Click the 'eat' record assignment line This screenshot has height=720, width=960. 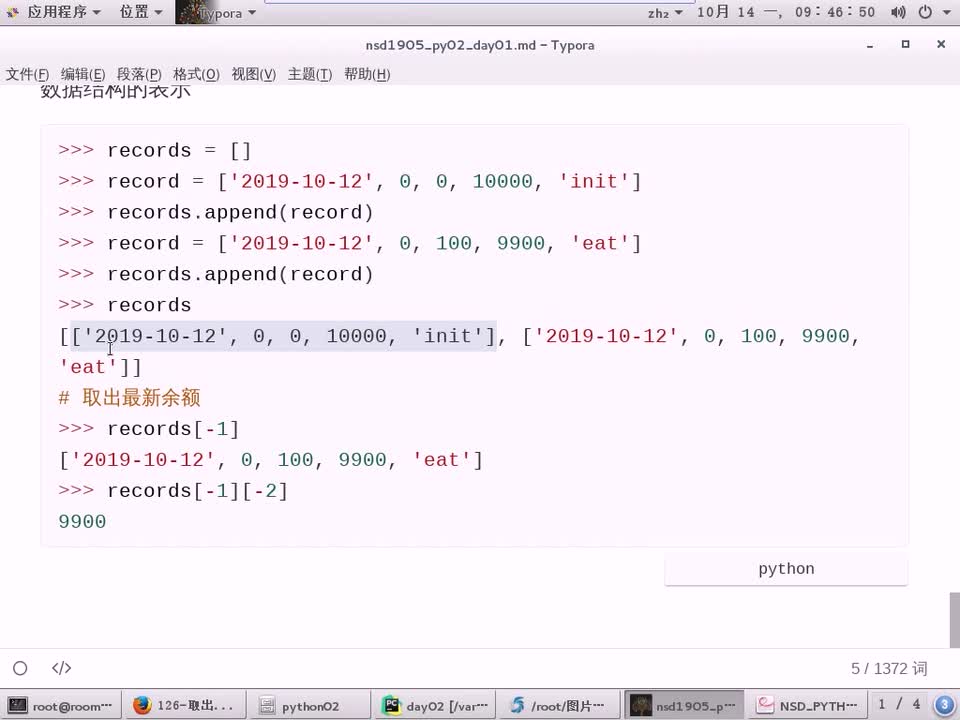pyautogui.click(x=350, y=243)
